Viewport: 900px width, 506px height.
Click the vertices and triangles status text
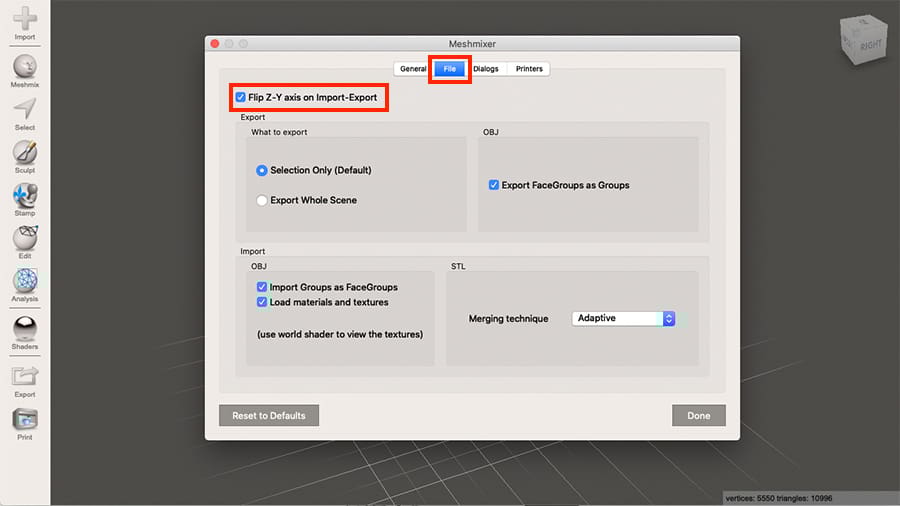pyautogui.click(x=779, y=498)
